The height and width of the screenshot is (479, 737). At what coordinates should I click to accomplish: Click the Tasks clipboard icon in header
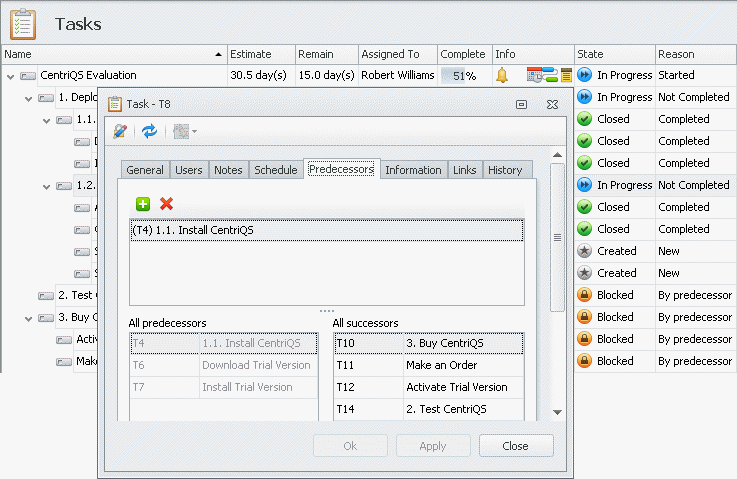click(22, 23)
